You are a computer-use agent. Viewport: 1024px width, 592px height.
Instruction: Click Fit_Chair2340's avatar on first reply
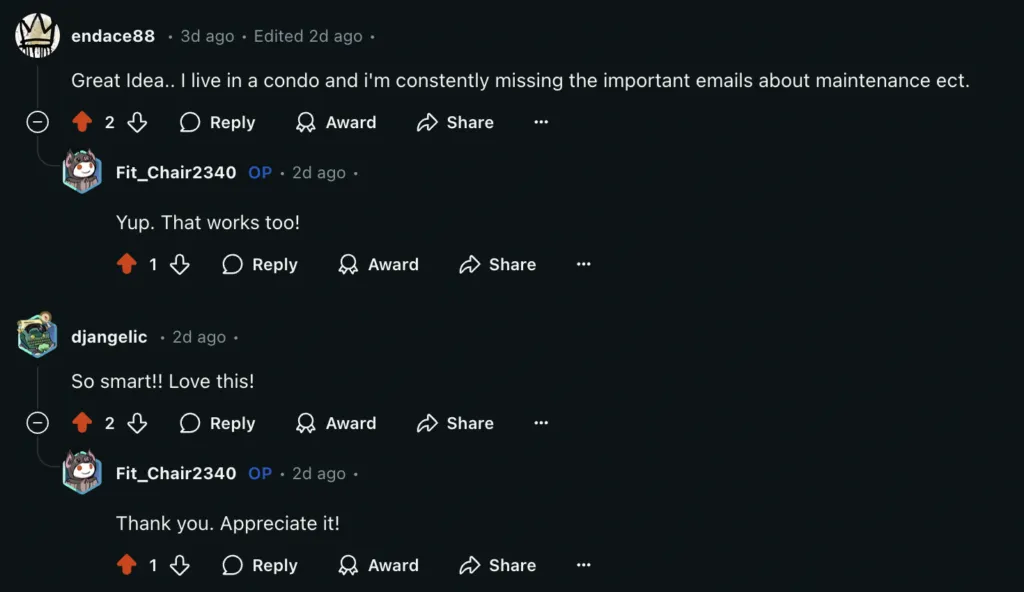click(x=82, y=172)
